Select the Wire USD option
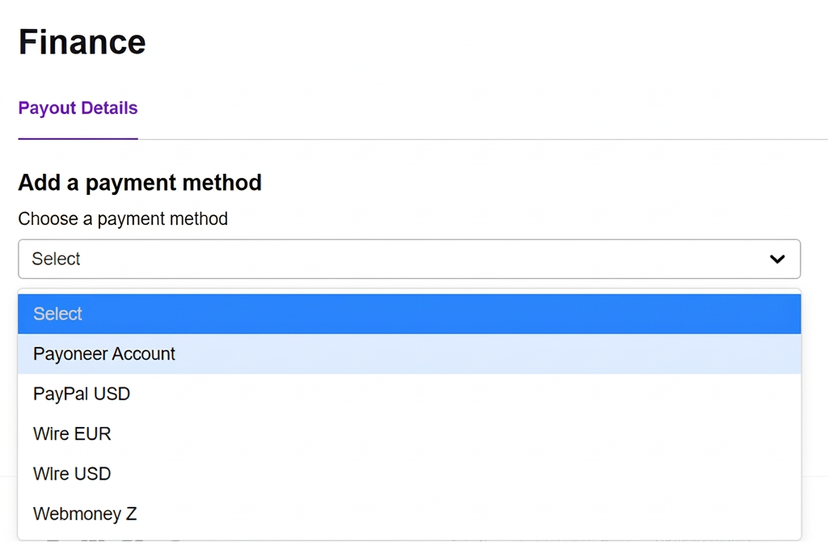The image size is (828, 546). pos(409,474)
